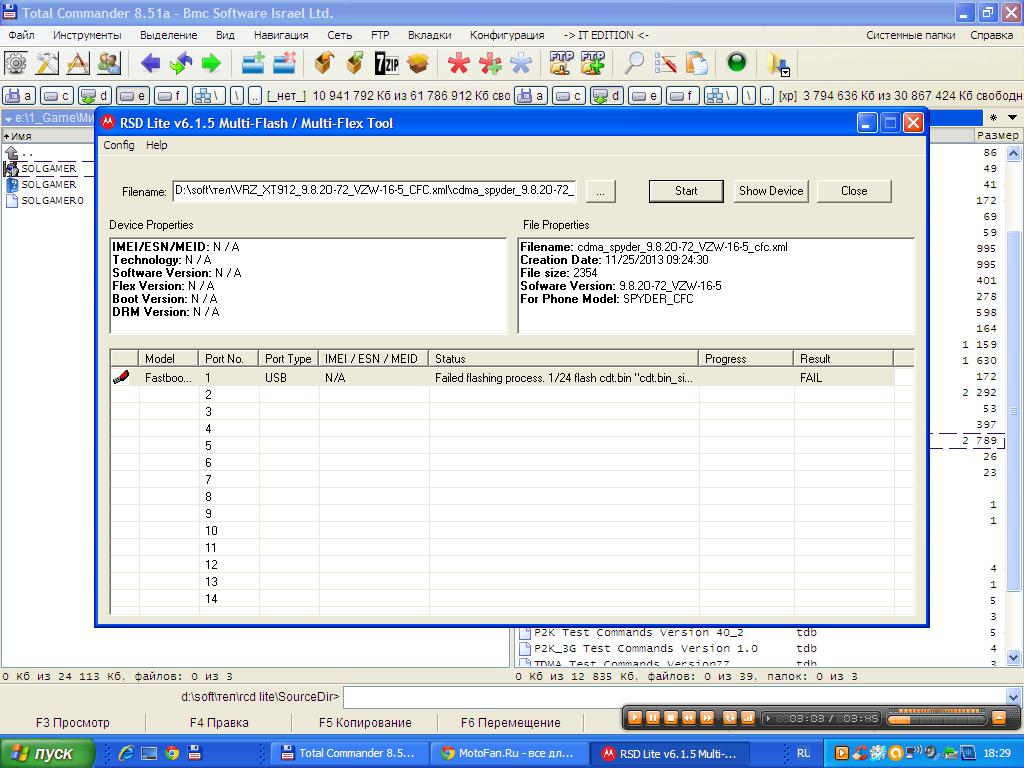Screen dimensions: 1024x768
Task: Open the Инструменты menu
Action: point(87,35)
